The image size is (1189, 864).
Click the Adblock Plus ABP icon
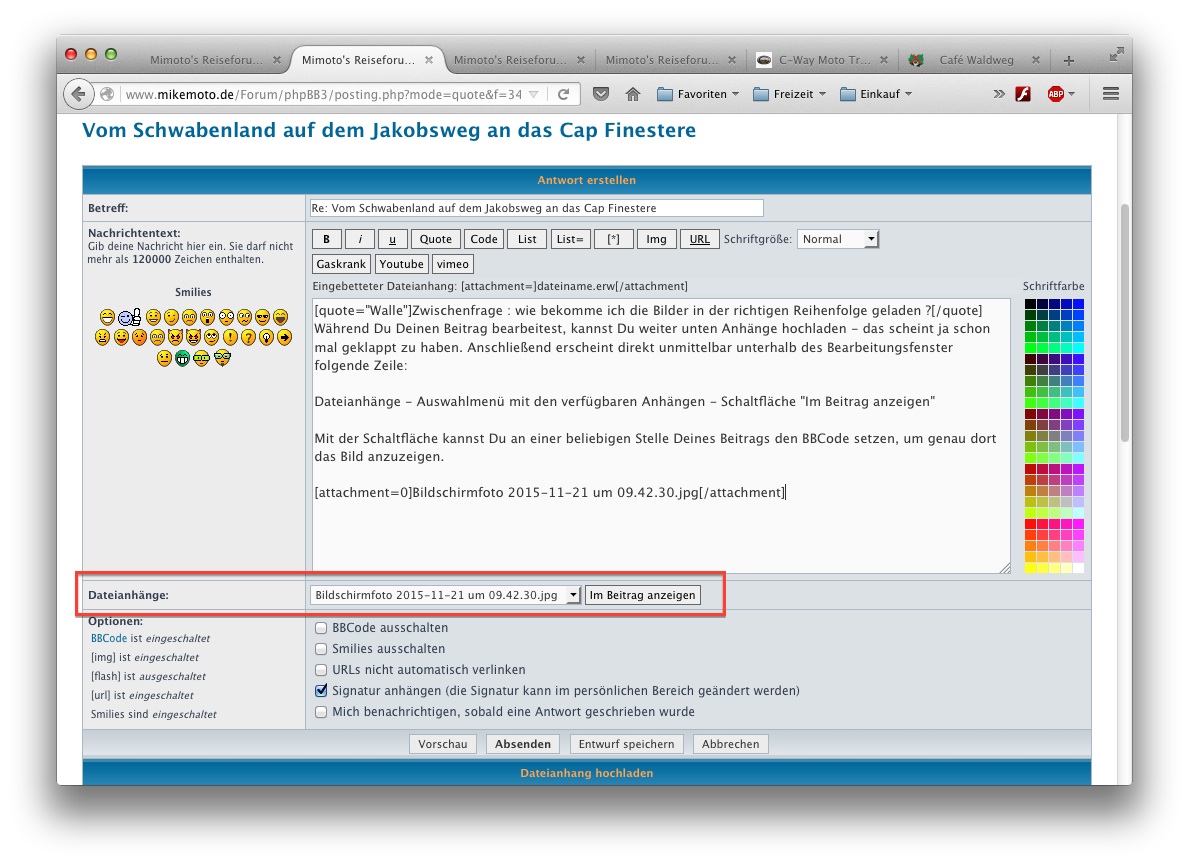[x=1055, y=94]
